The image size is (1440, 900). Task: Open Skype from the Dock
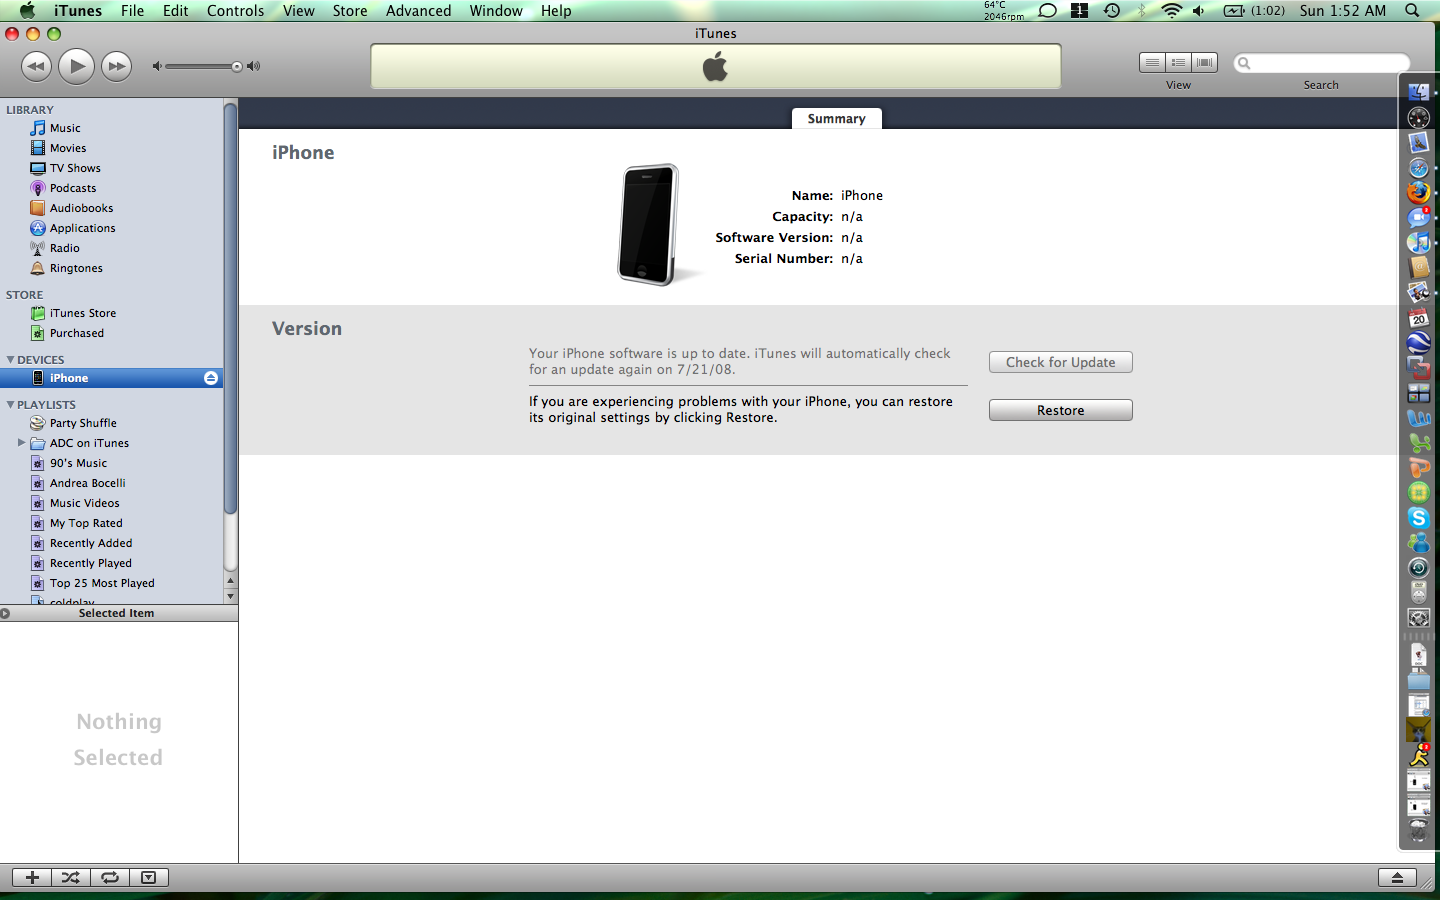[1419, 517]
